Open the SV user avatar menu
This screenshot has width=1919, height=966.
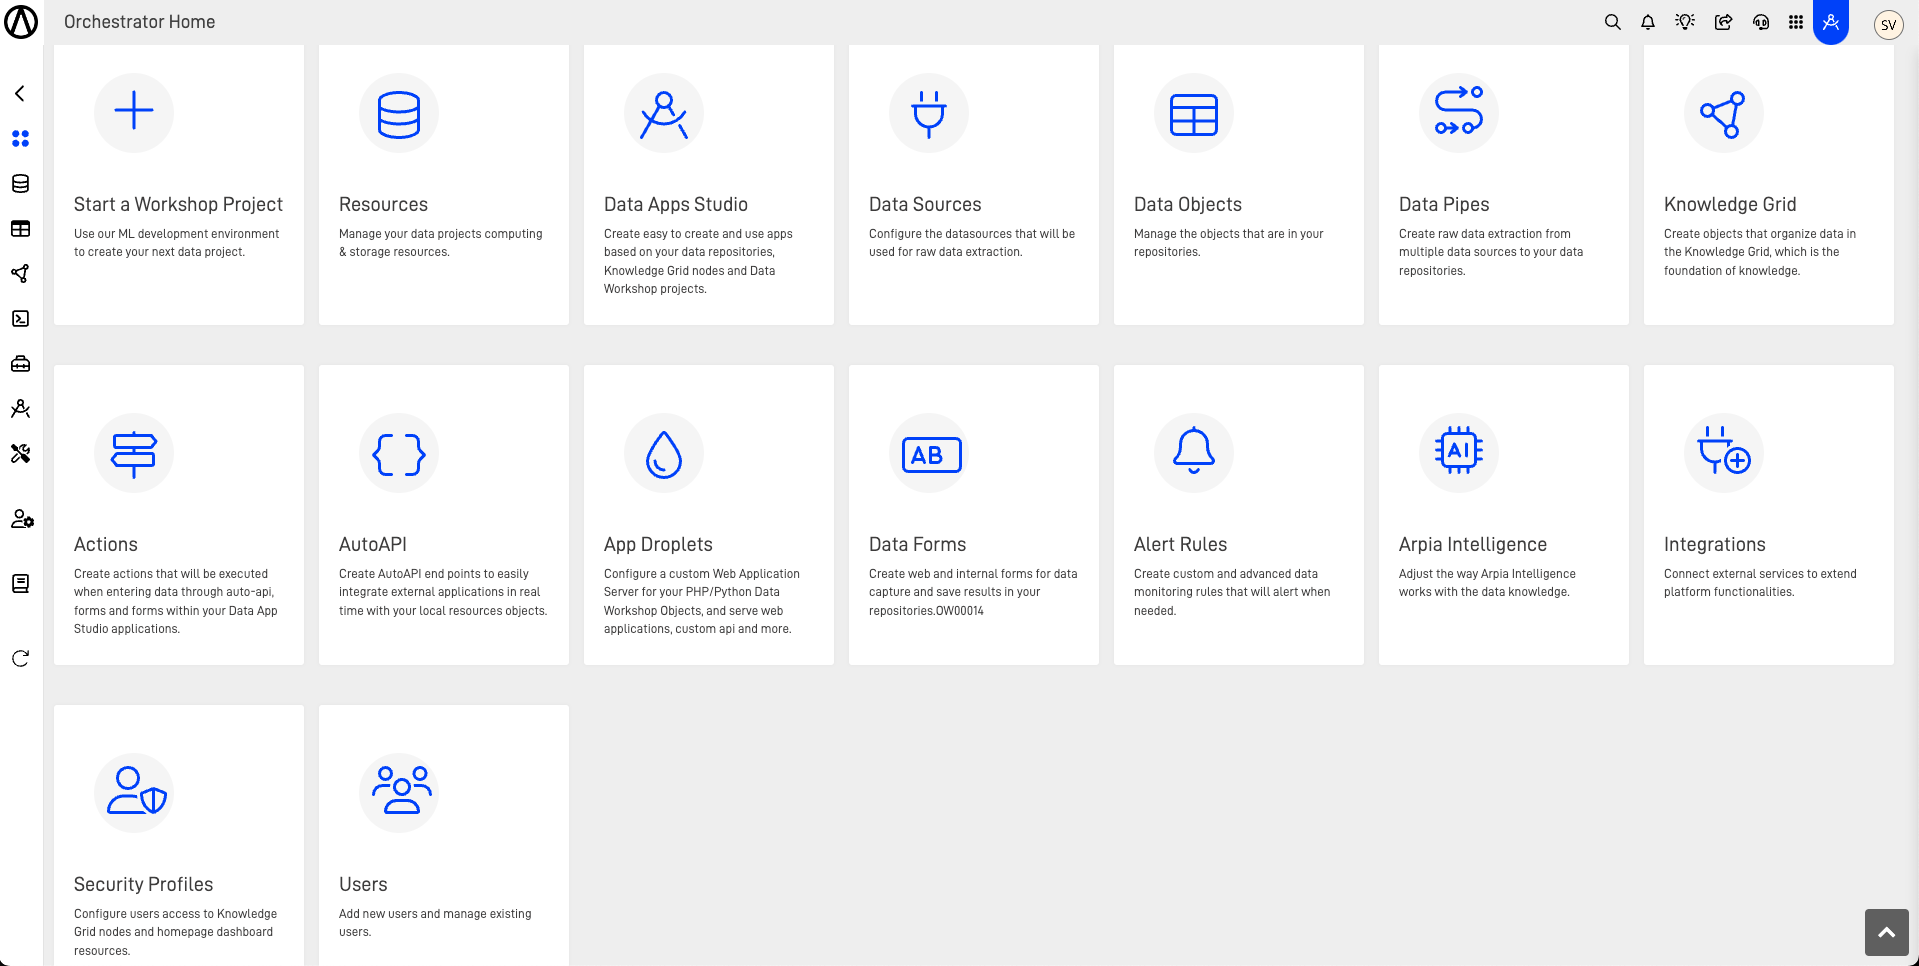(1888, 25)
